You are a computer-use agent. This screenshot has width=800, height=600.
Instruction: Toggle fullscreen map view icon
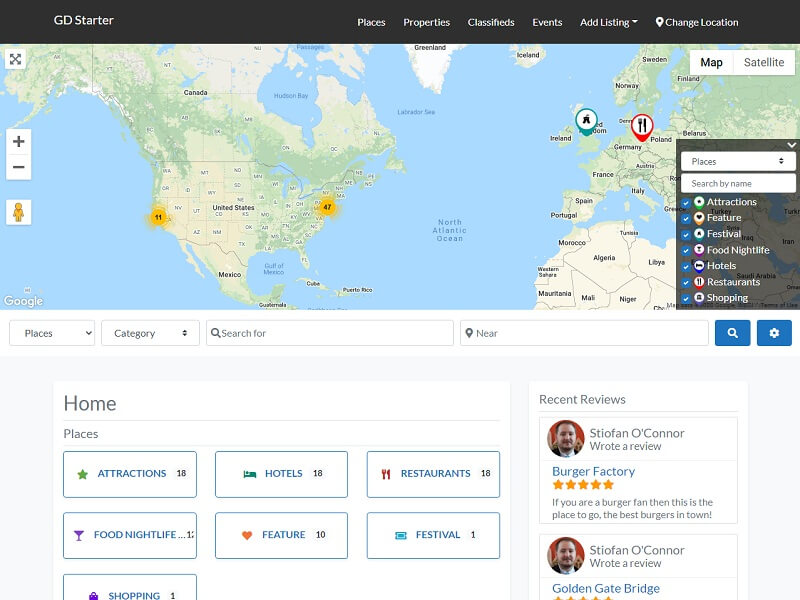point(15,59)
